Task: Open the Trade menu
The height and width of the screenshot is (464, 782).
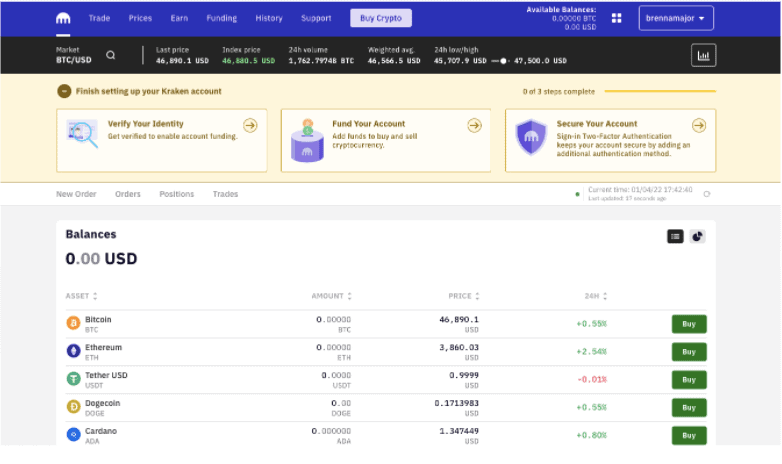Action: 99,18
